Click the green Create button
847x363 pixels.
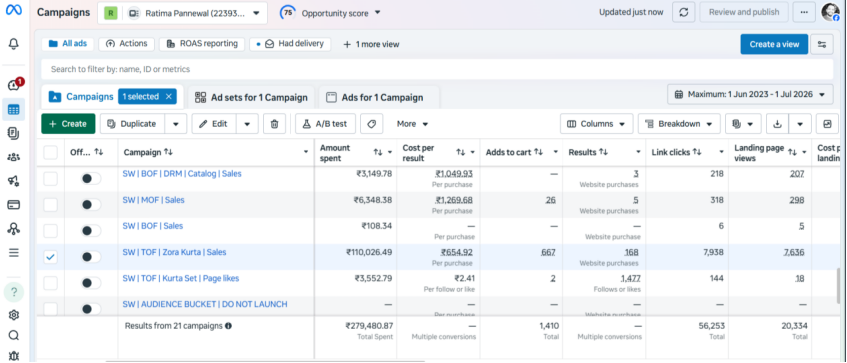[x=68, y=124]
